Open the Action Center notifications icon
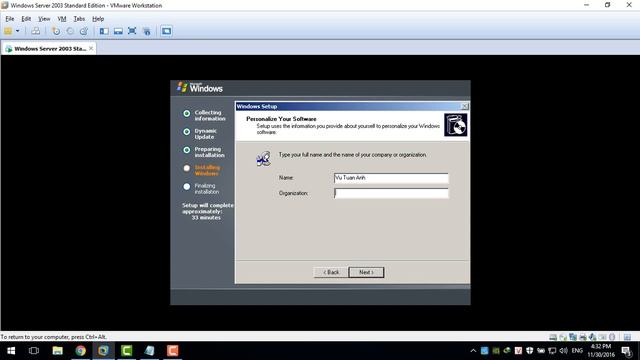The image size is (640, 360). 627,351
